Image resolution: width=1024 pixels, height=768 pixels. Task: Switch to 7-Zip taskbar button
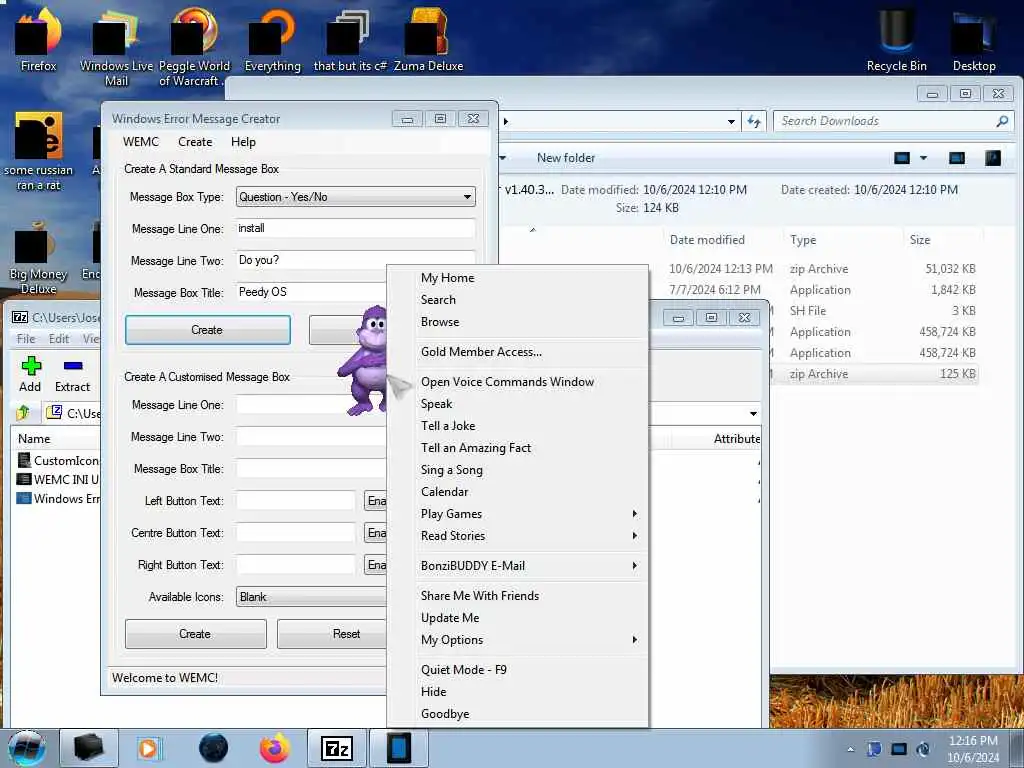click(336, 748)
